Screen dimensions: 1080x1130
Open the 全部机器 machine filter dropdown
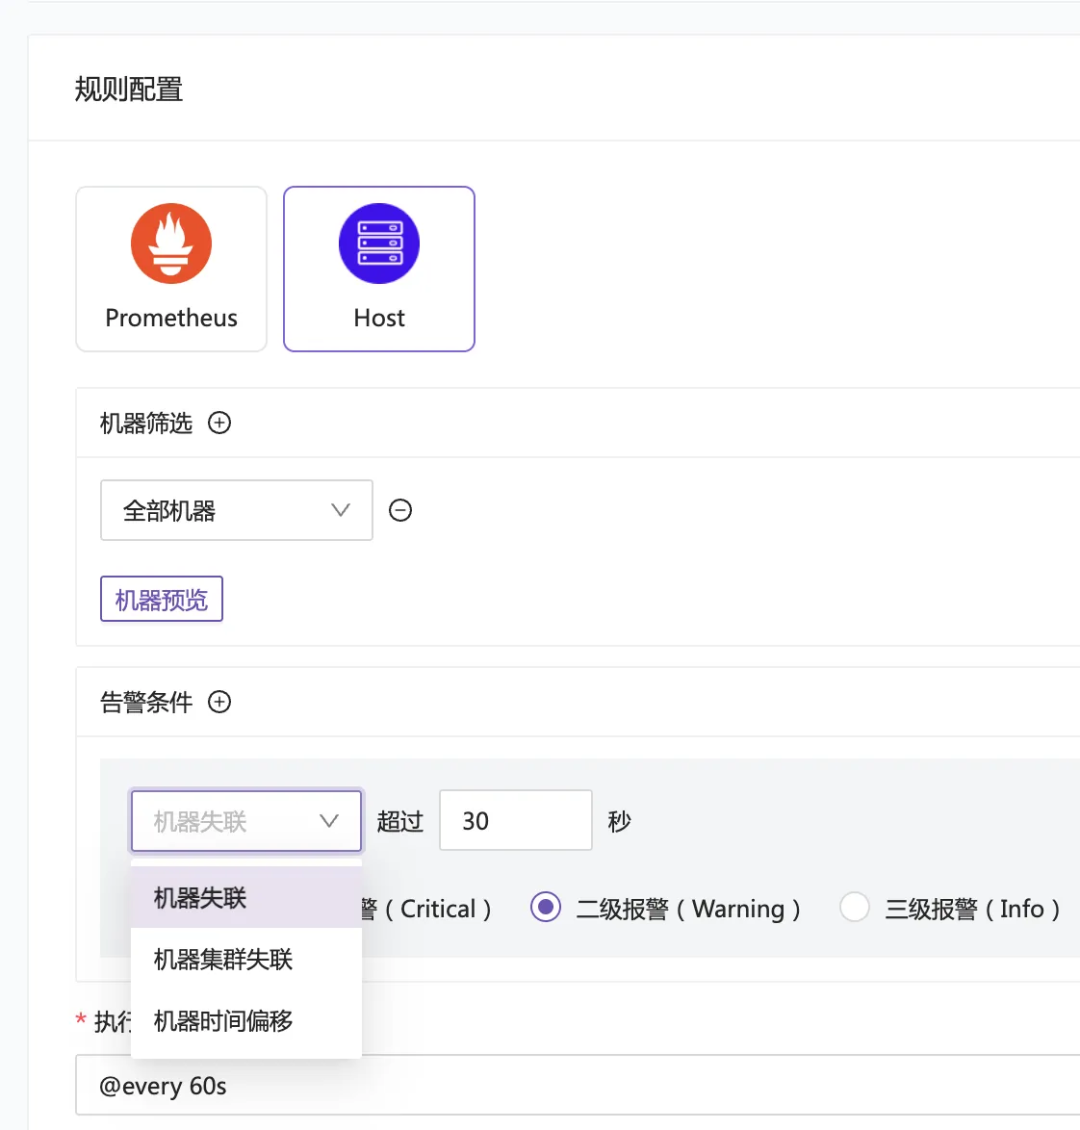236,510
